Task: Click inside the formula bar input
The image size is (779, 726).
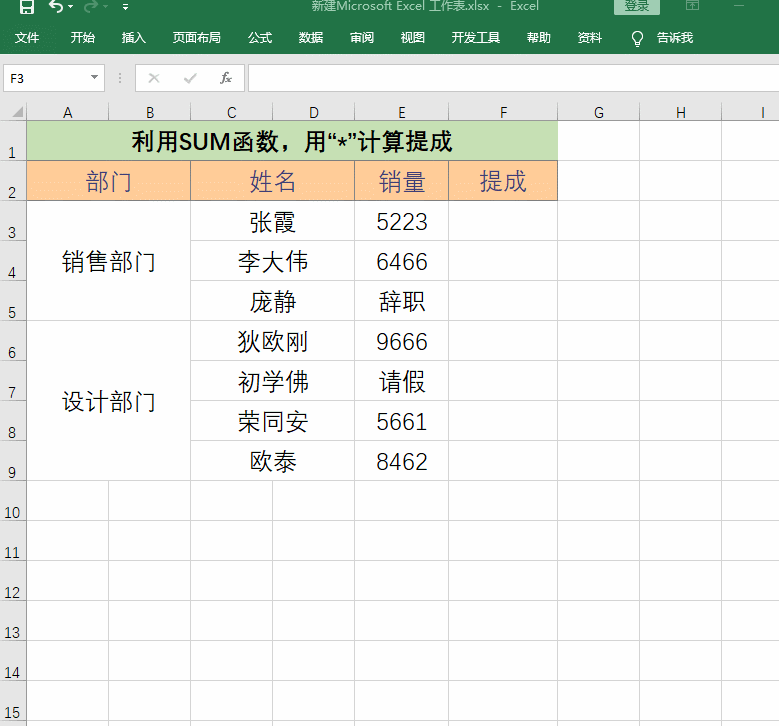Action: point(510,78)
